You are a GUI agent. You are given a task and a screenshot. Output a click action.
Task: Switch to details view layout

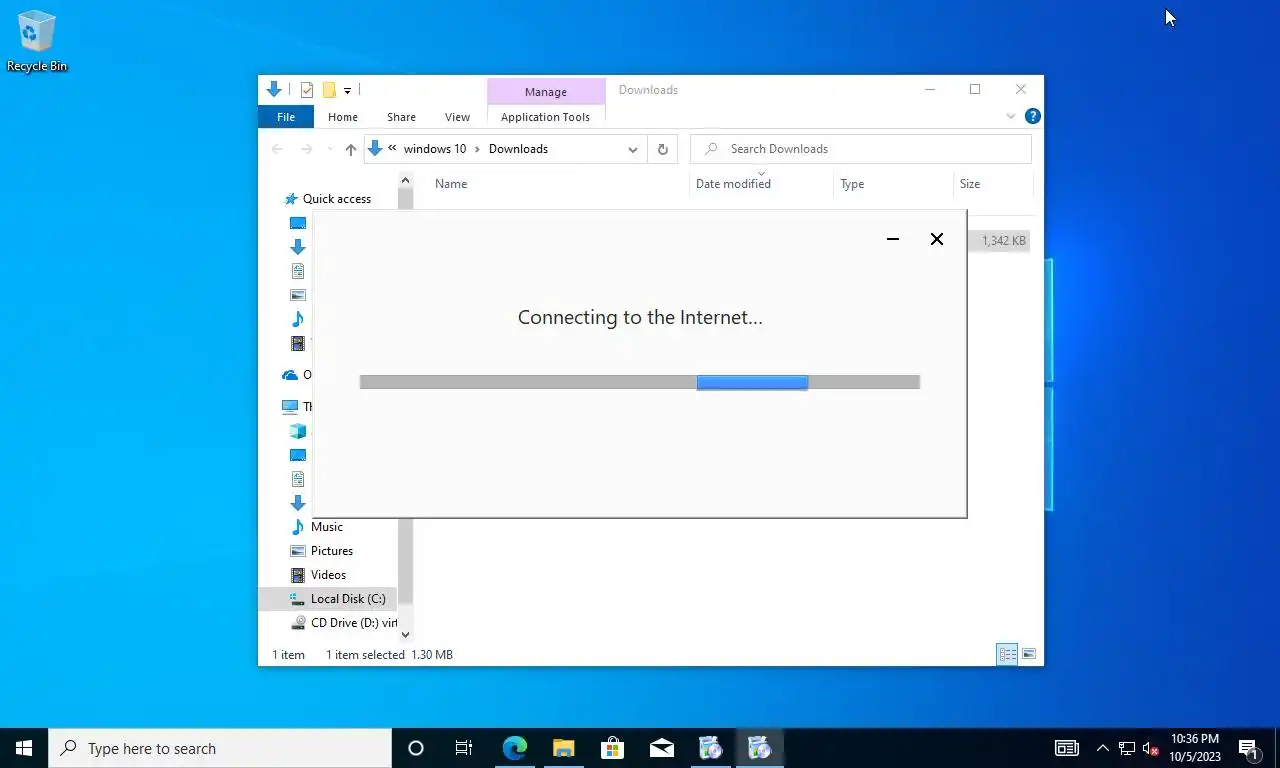1008,655
